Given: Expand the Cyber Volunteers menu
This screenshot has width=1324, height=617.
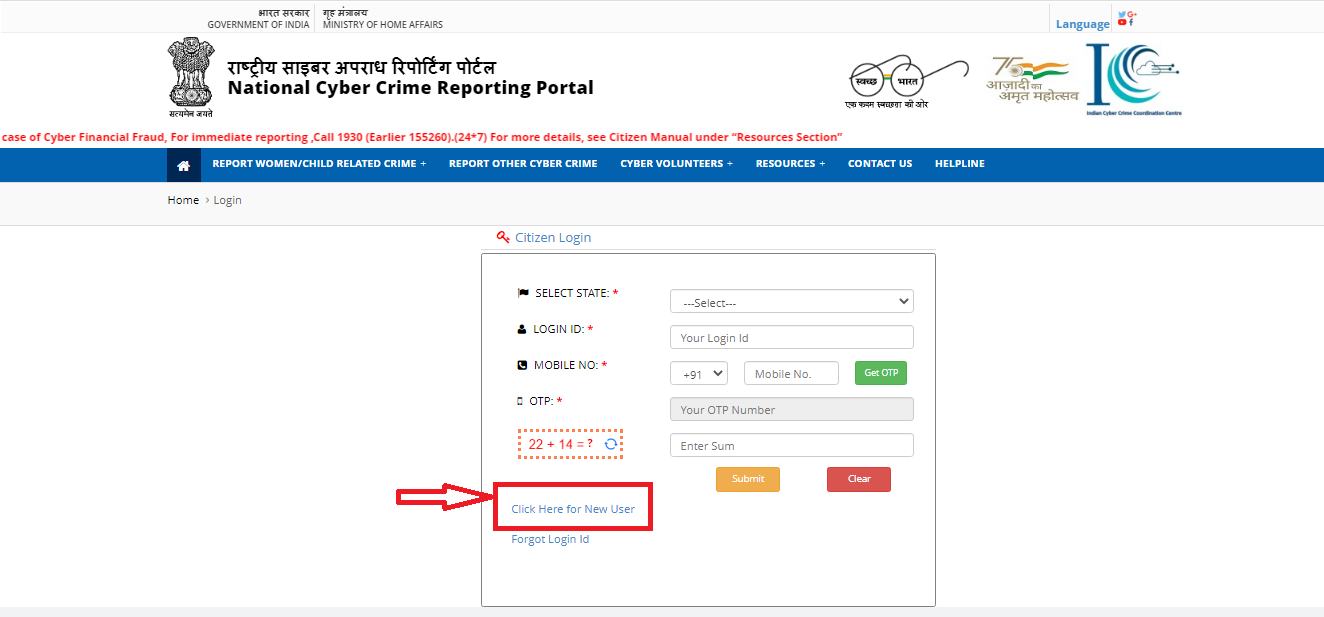Looking at the screenshot, I should point(676,164).
